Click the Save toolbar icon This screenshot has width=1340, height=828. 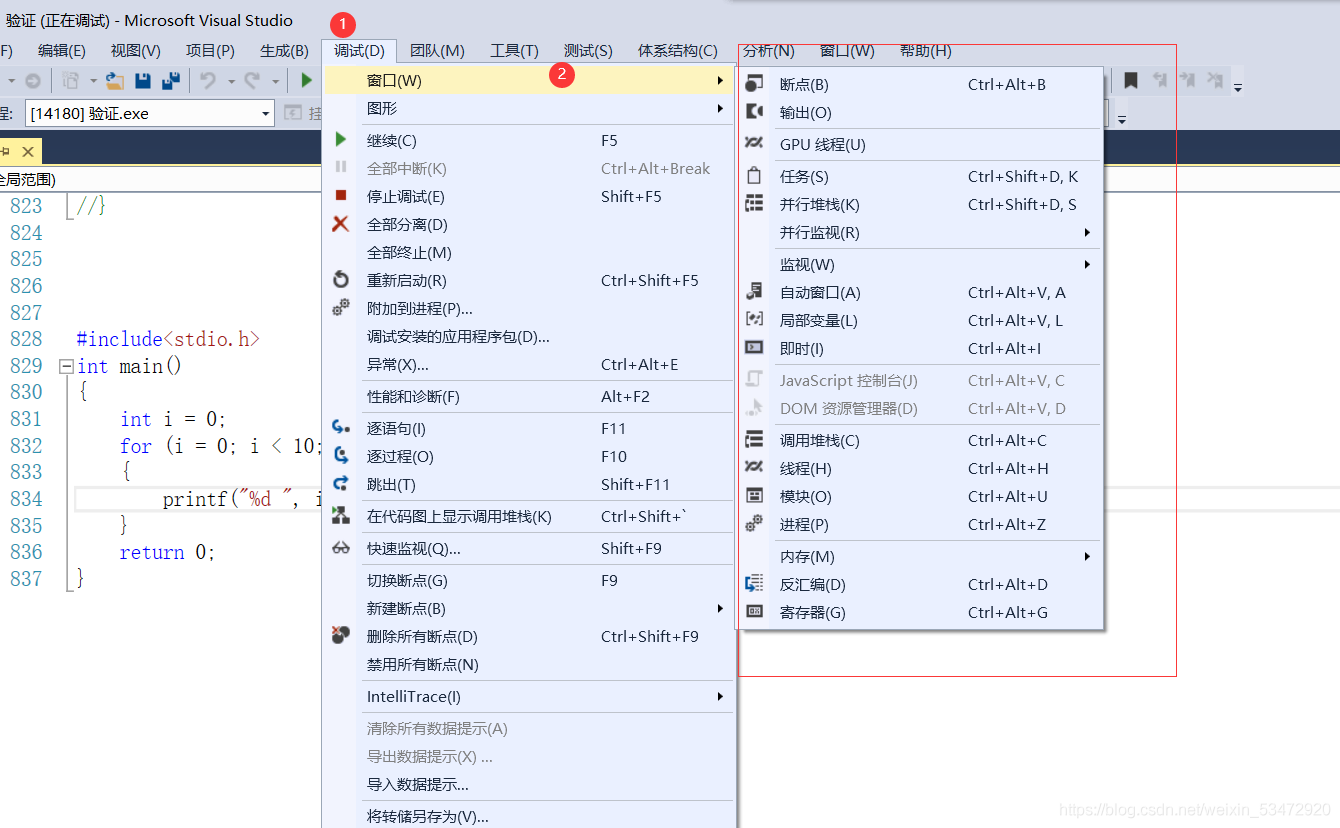(x=142, y=81)
